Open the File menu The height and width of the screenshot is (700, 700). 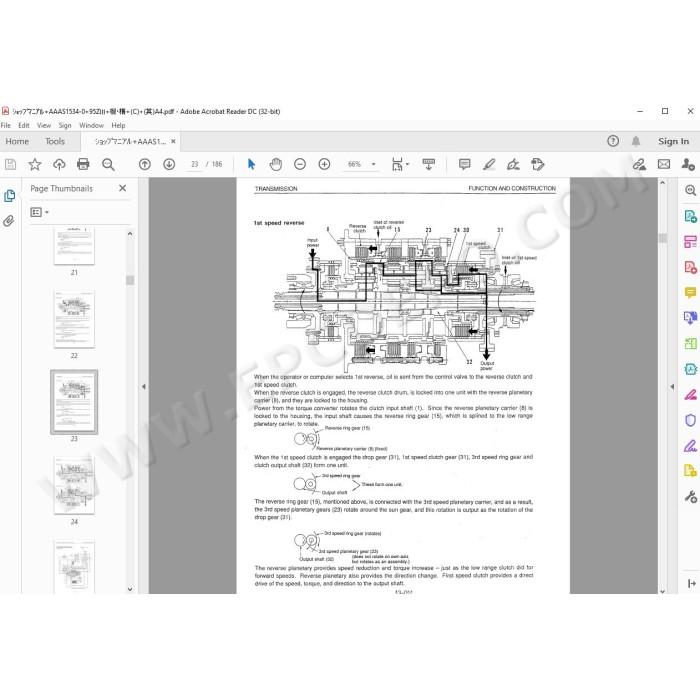[x=6, y=125]
